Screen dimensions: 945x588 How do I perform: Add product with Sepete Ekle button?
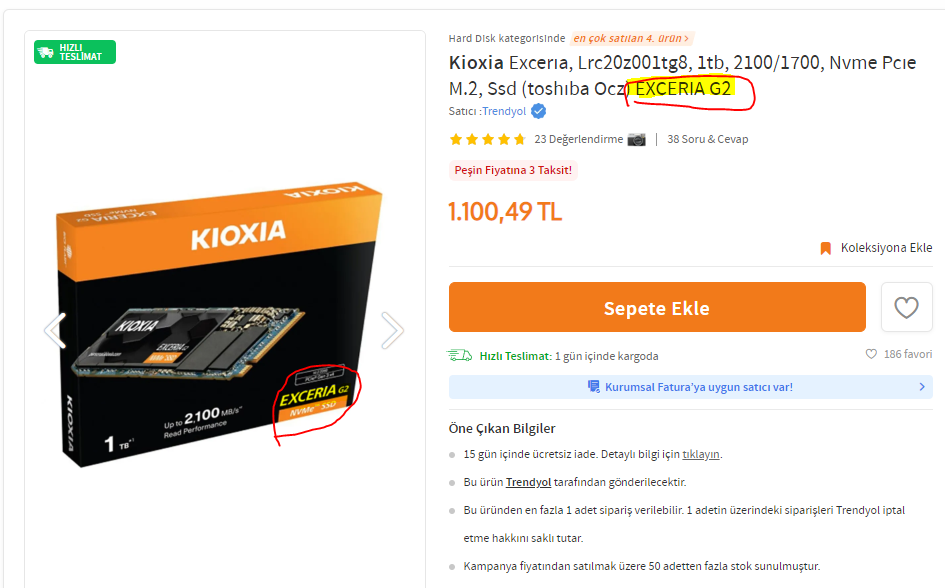click(657, 307)
